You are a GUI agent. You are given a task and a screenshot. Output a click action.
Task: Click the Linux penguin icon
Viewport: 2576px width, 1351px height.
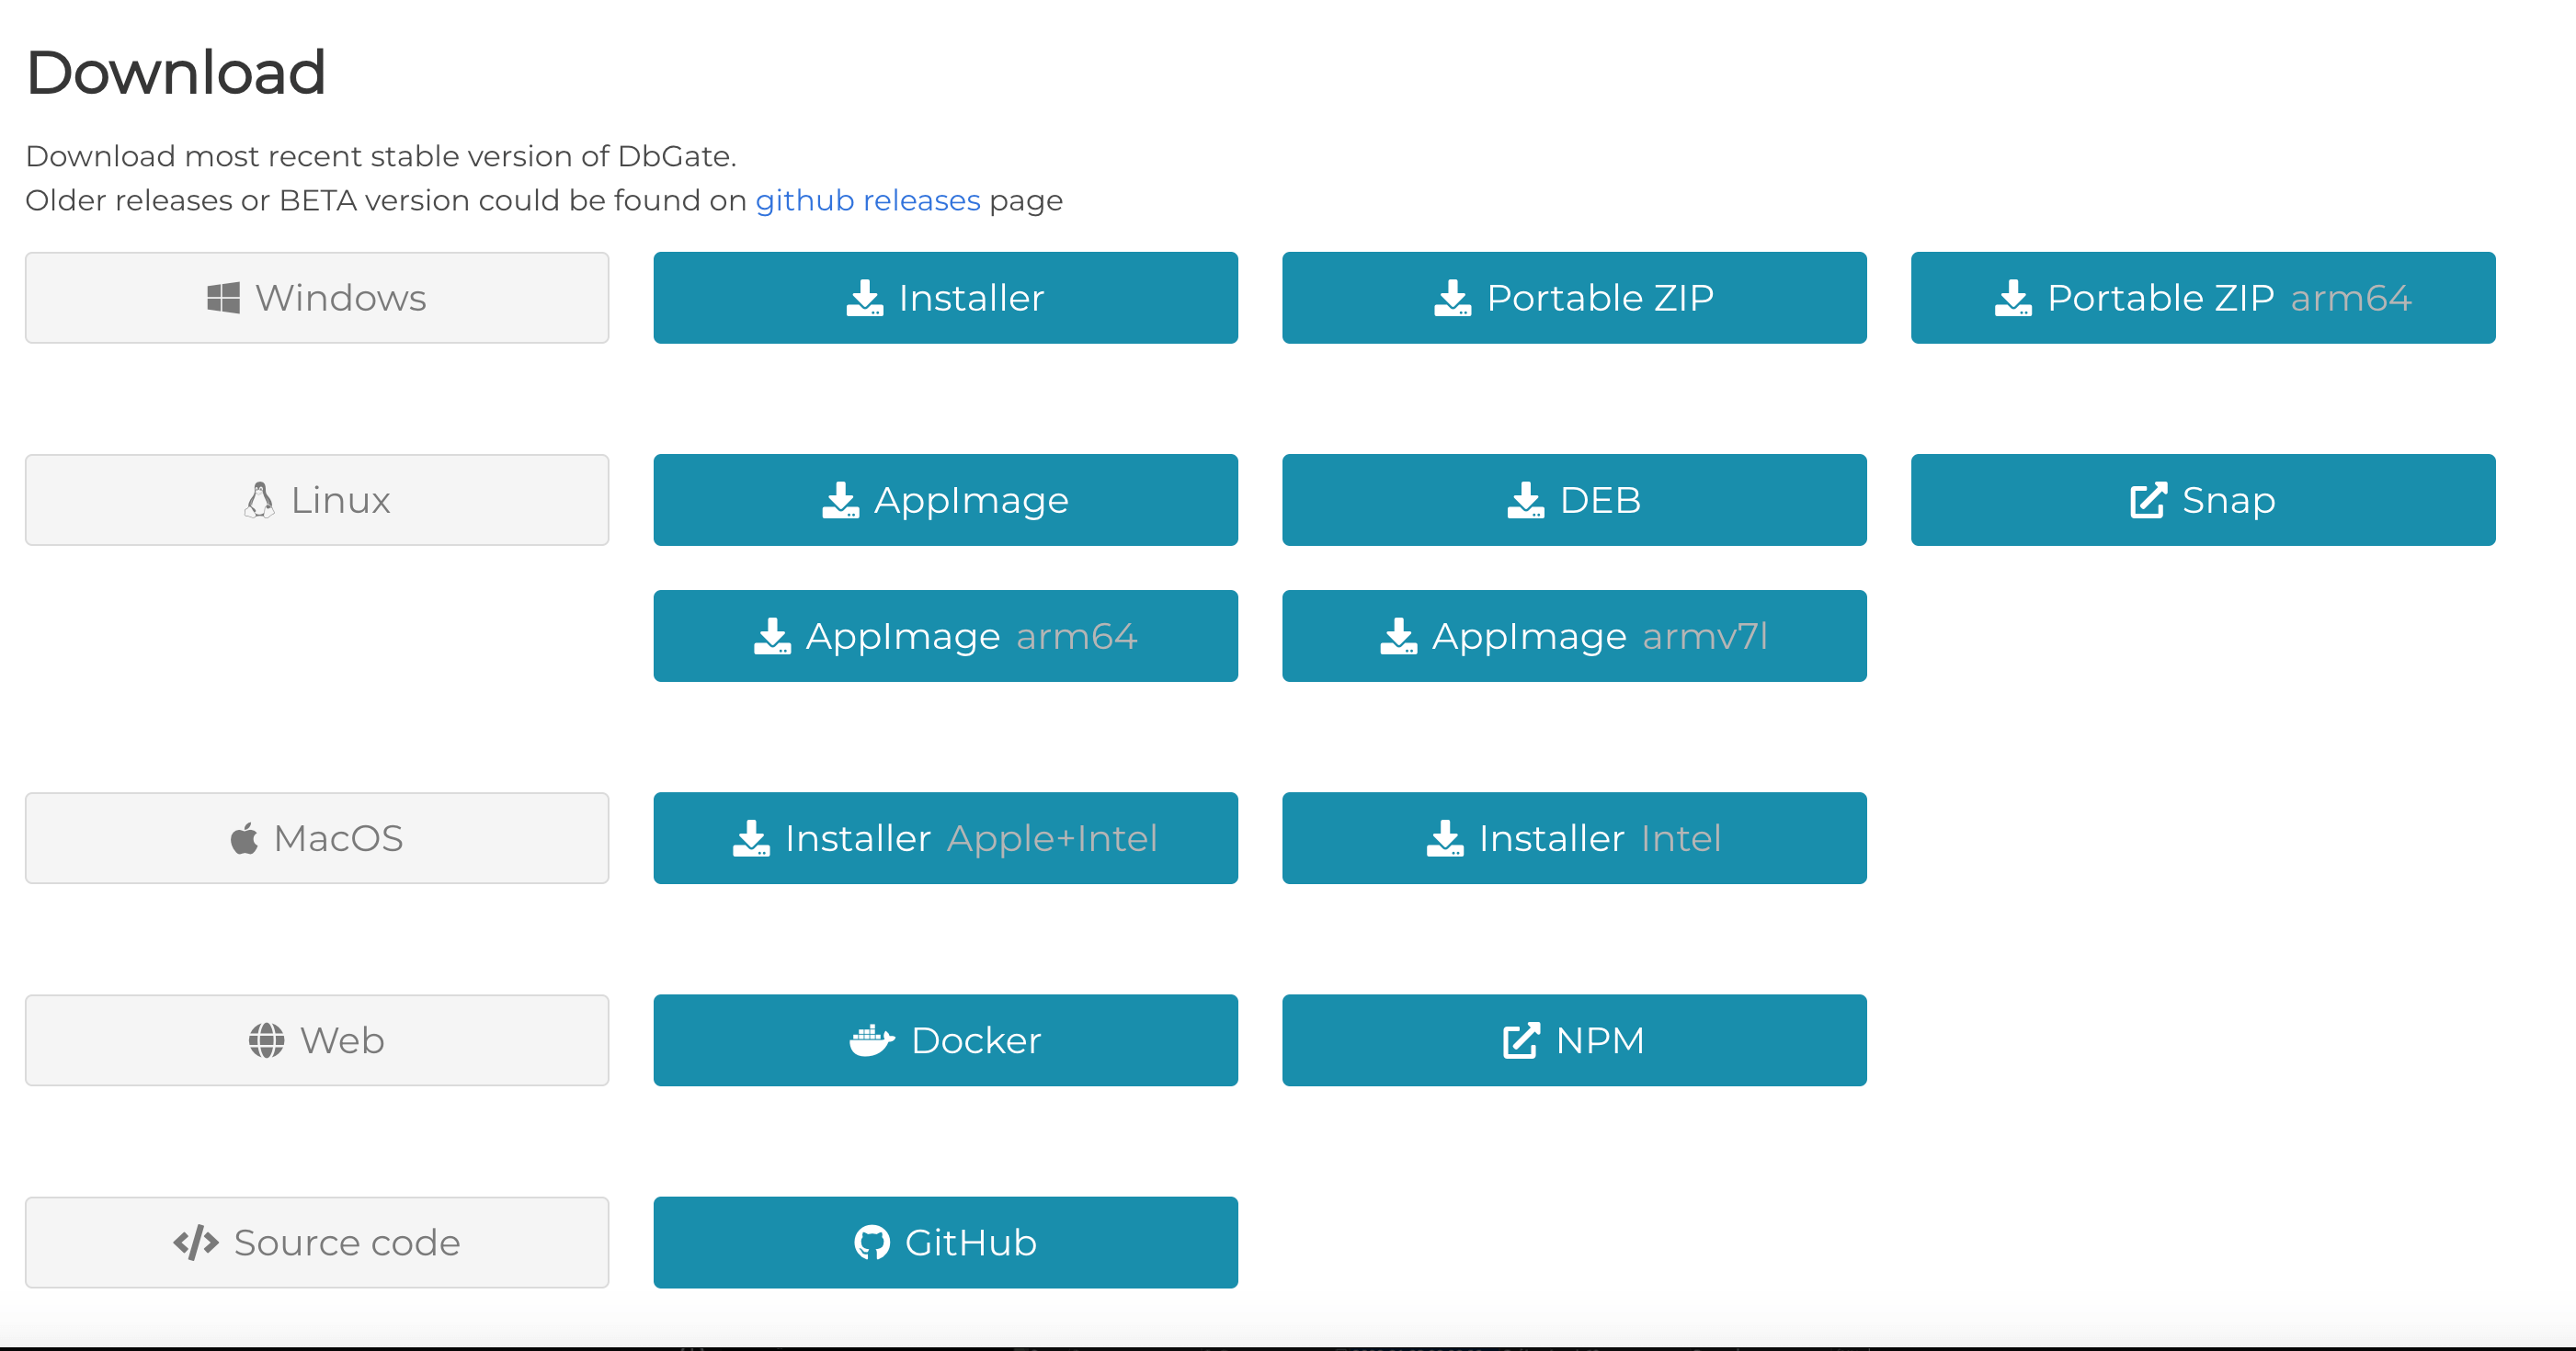coord(259,500)
